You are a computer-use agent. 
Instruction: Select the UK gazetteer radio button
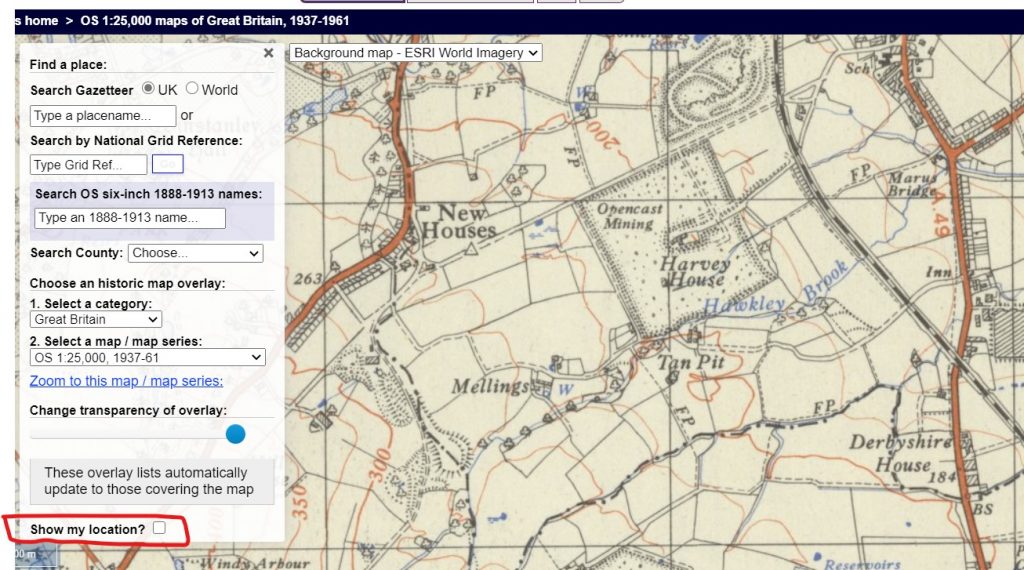(148, 88)
